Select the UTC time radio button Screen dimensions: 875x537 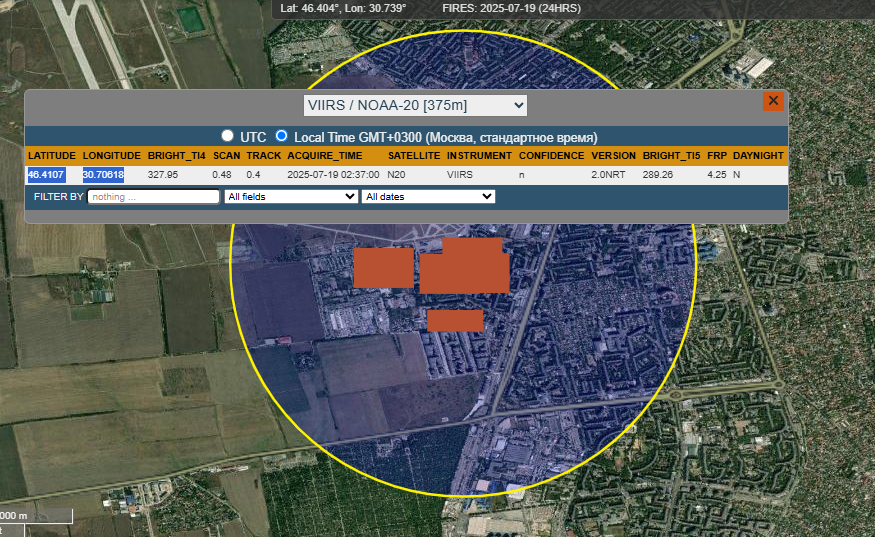[x=227, y=136]
